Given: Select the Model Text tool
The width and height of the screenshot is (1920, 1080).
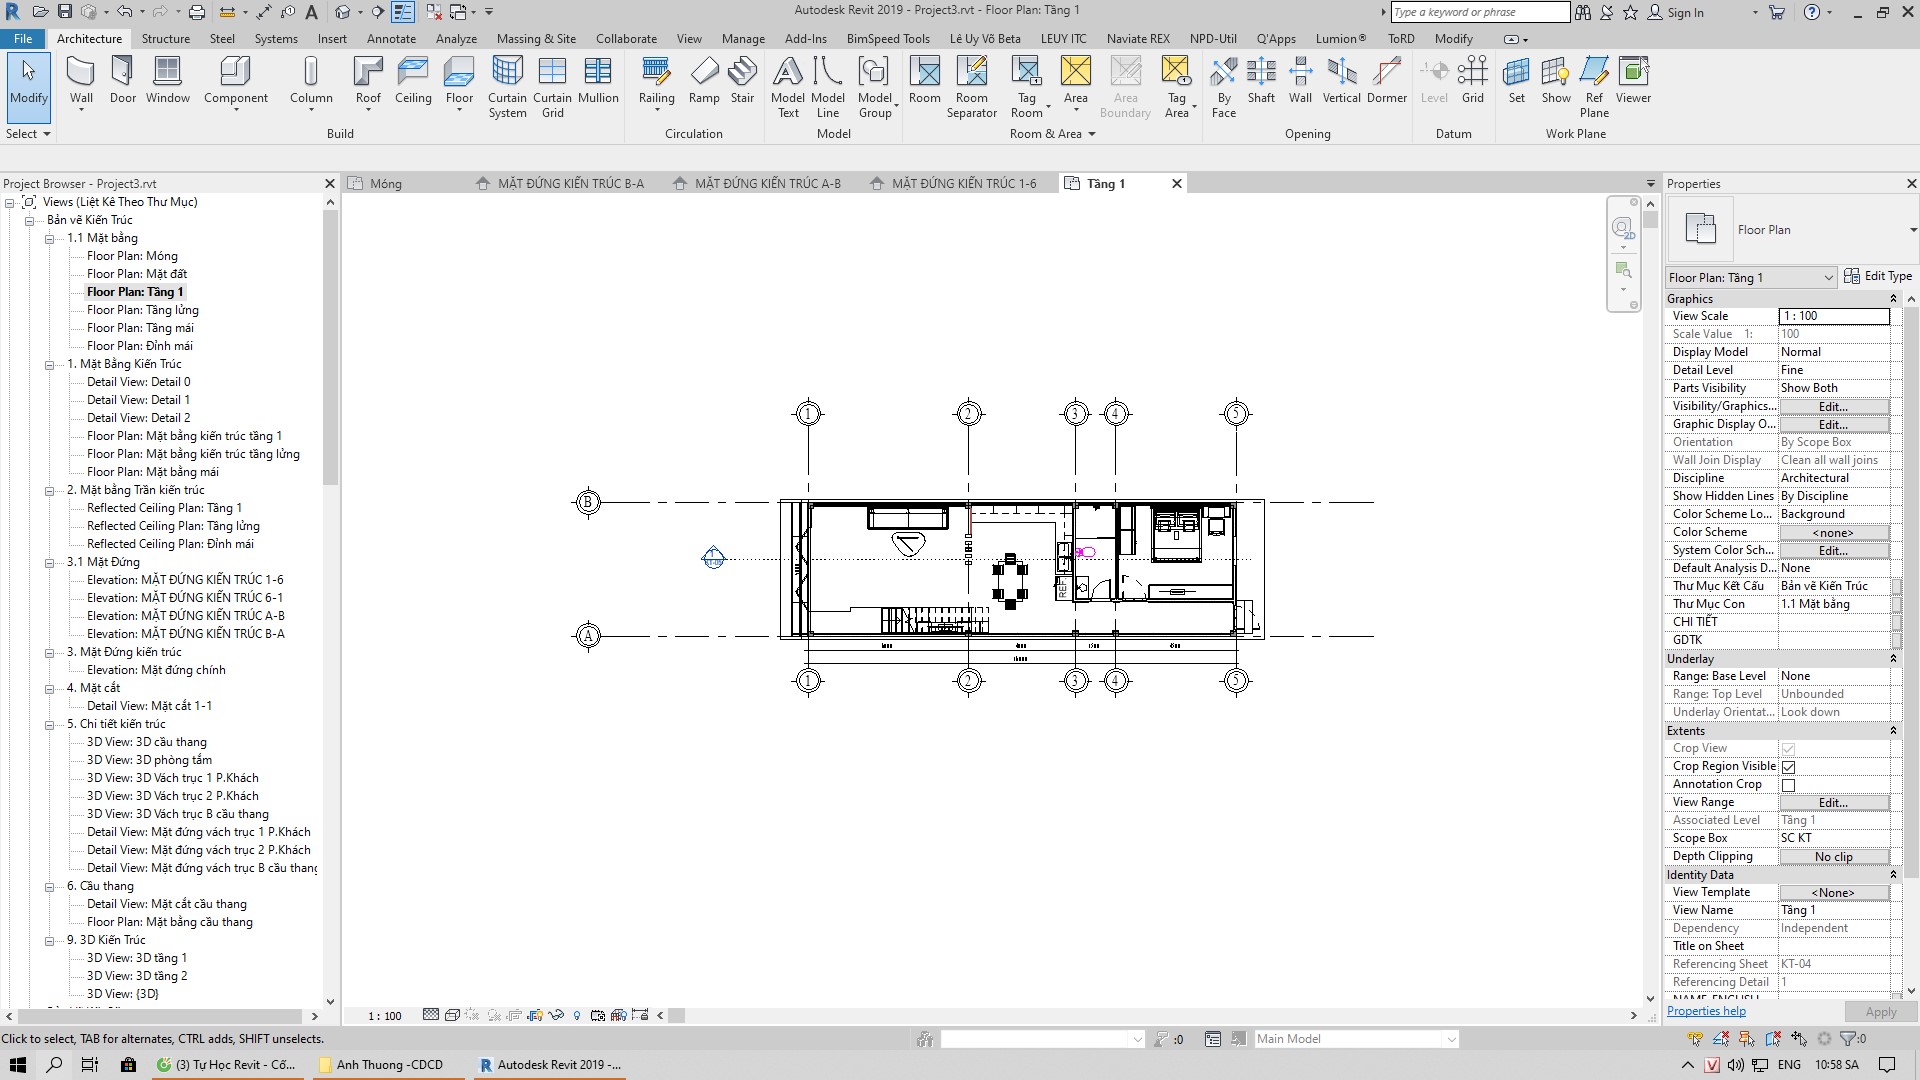Looking at the screenshot, I should 788,85.
